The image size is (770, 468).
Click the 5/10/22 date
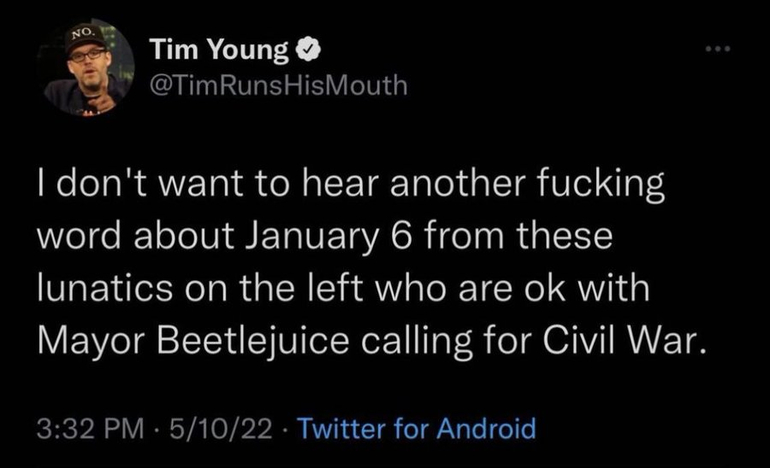pos(221,429)
